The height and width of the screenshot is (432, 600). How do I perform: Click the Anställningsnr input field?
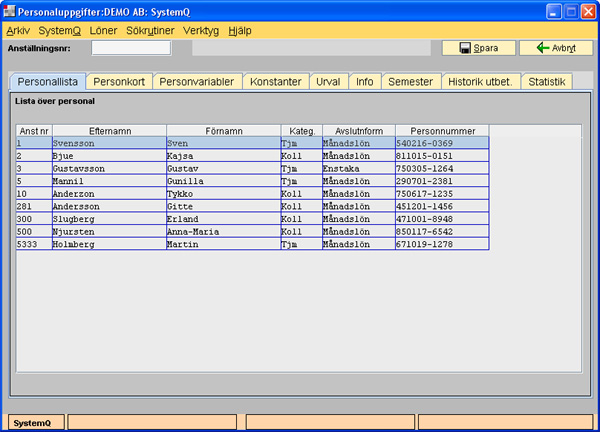131,47
